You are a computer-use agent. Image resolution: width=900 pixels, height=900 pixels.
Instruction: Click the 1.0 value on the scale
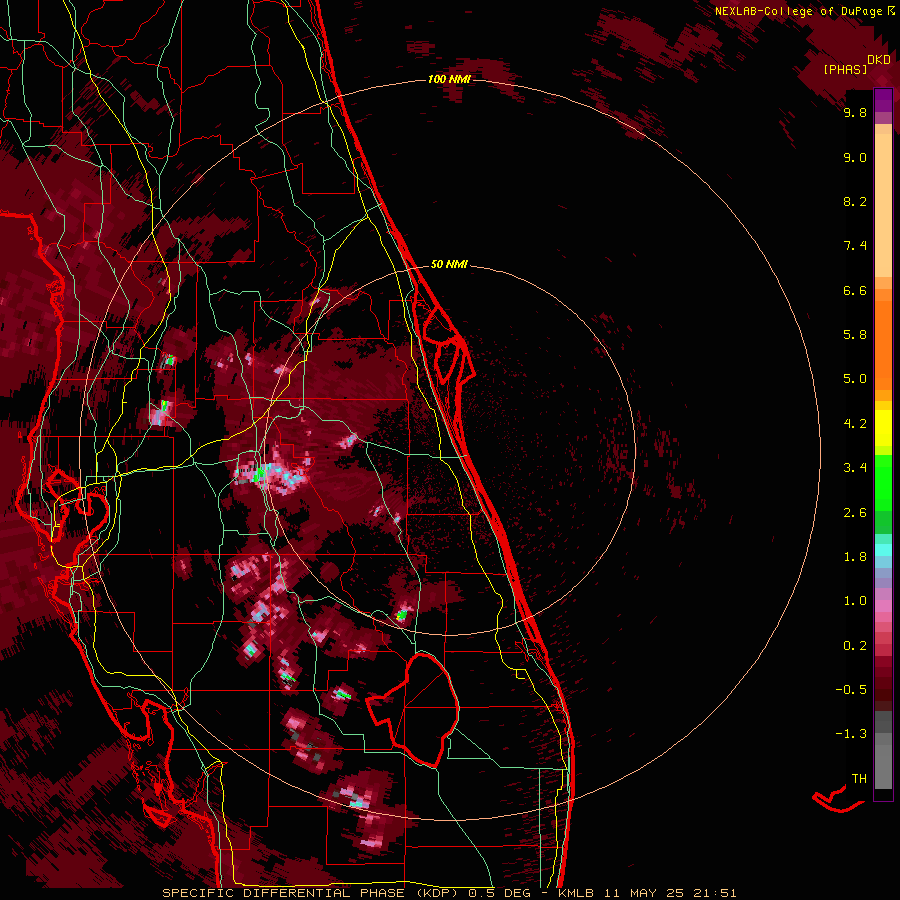click(x=855, y=601)
